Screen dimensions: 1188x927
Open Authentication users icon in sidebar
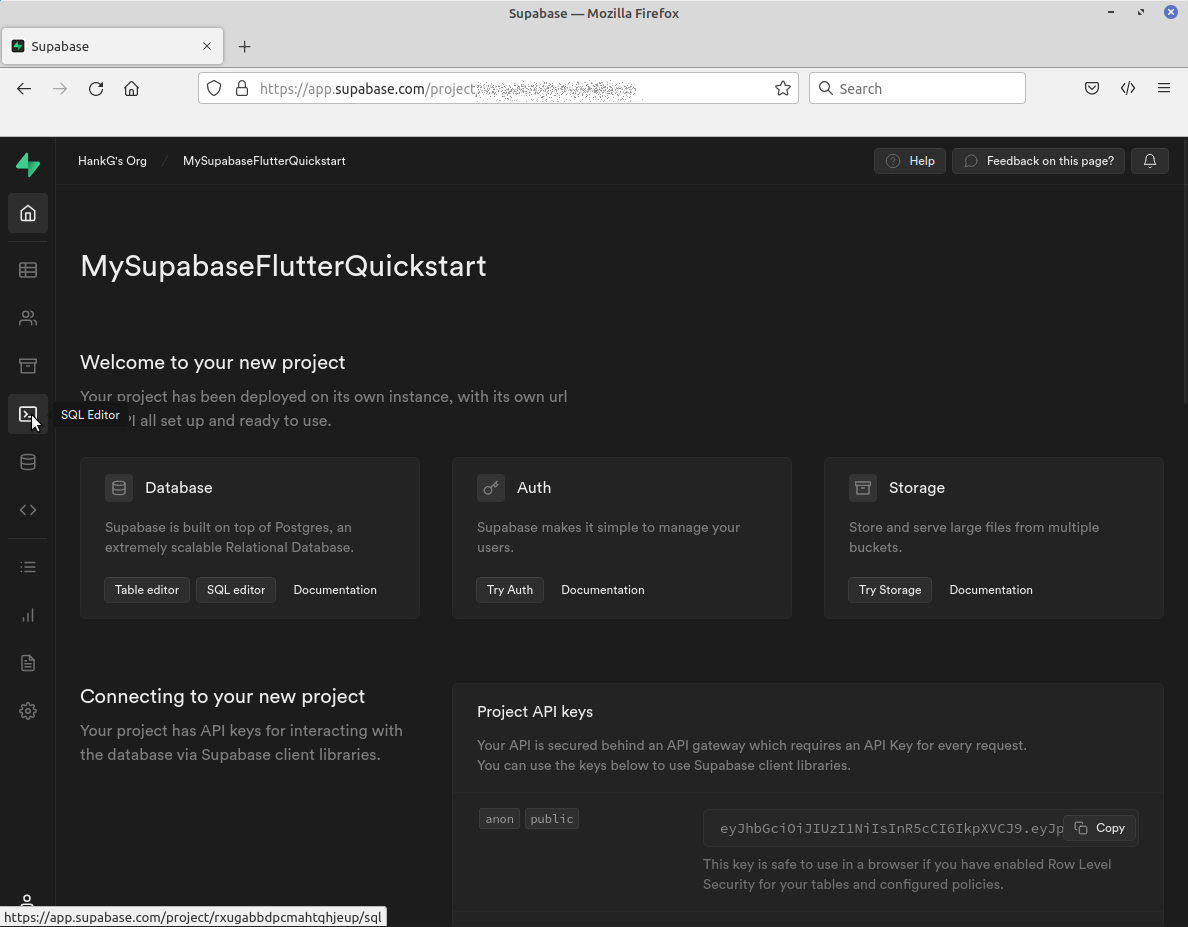tap(28, 318)
